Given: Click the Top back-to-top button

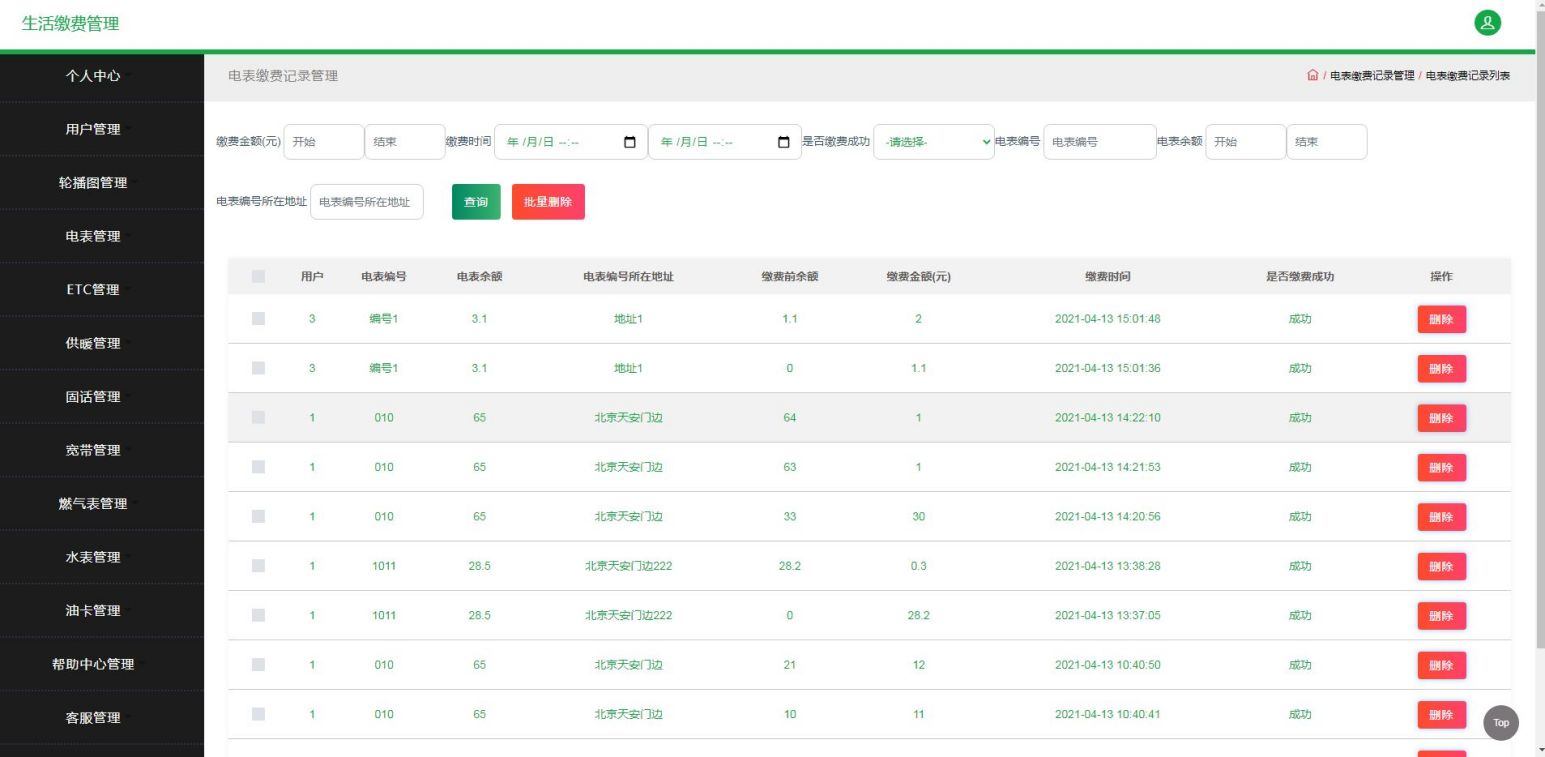Looking at the screenshot, I should pyautogui.click(x=1500, y=723).
